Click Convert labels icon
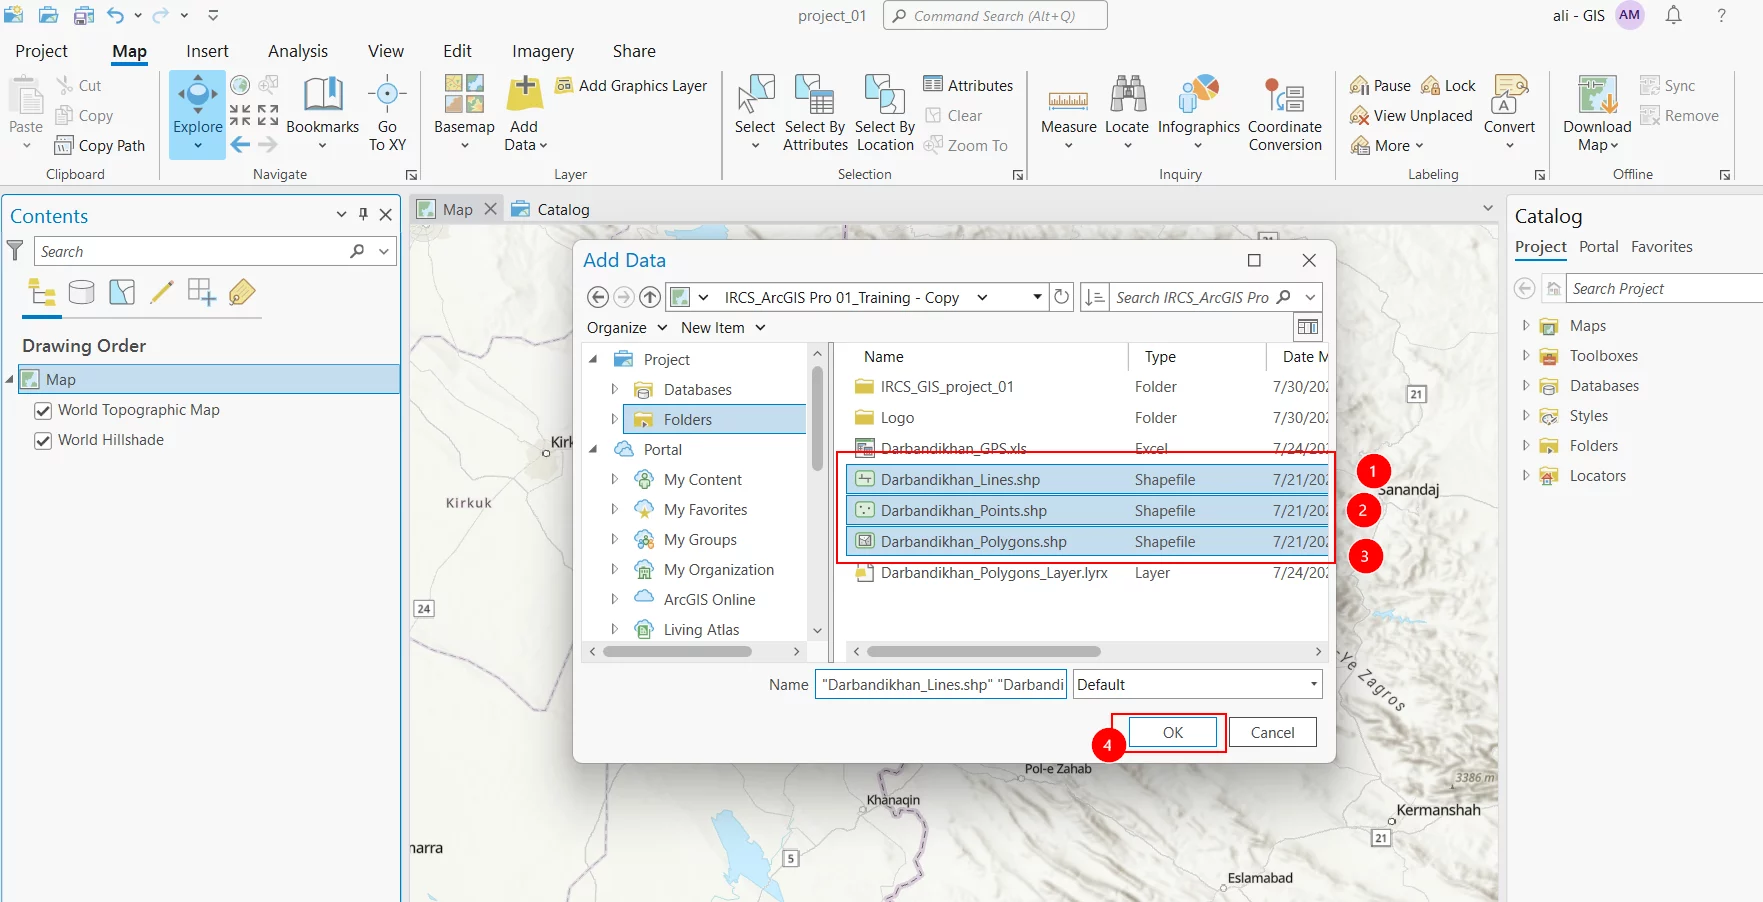 coord(1510,94)
